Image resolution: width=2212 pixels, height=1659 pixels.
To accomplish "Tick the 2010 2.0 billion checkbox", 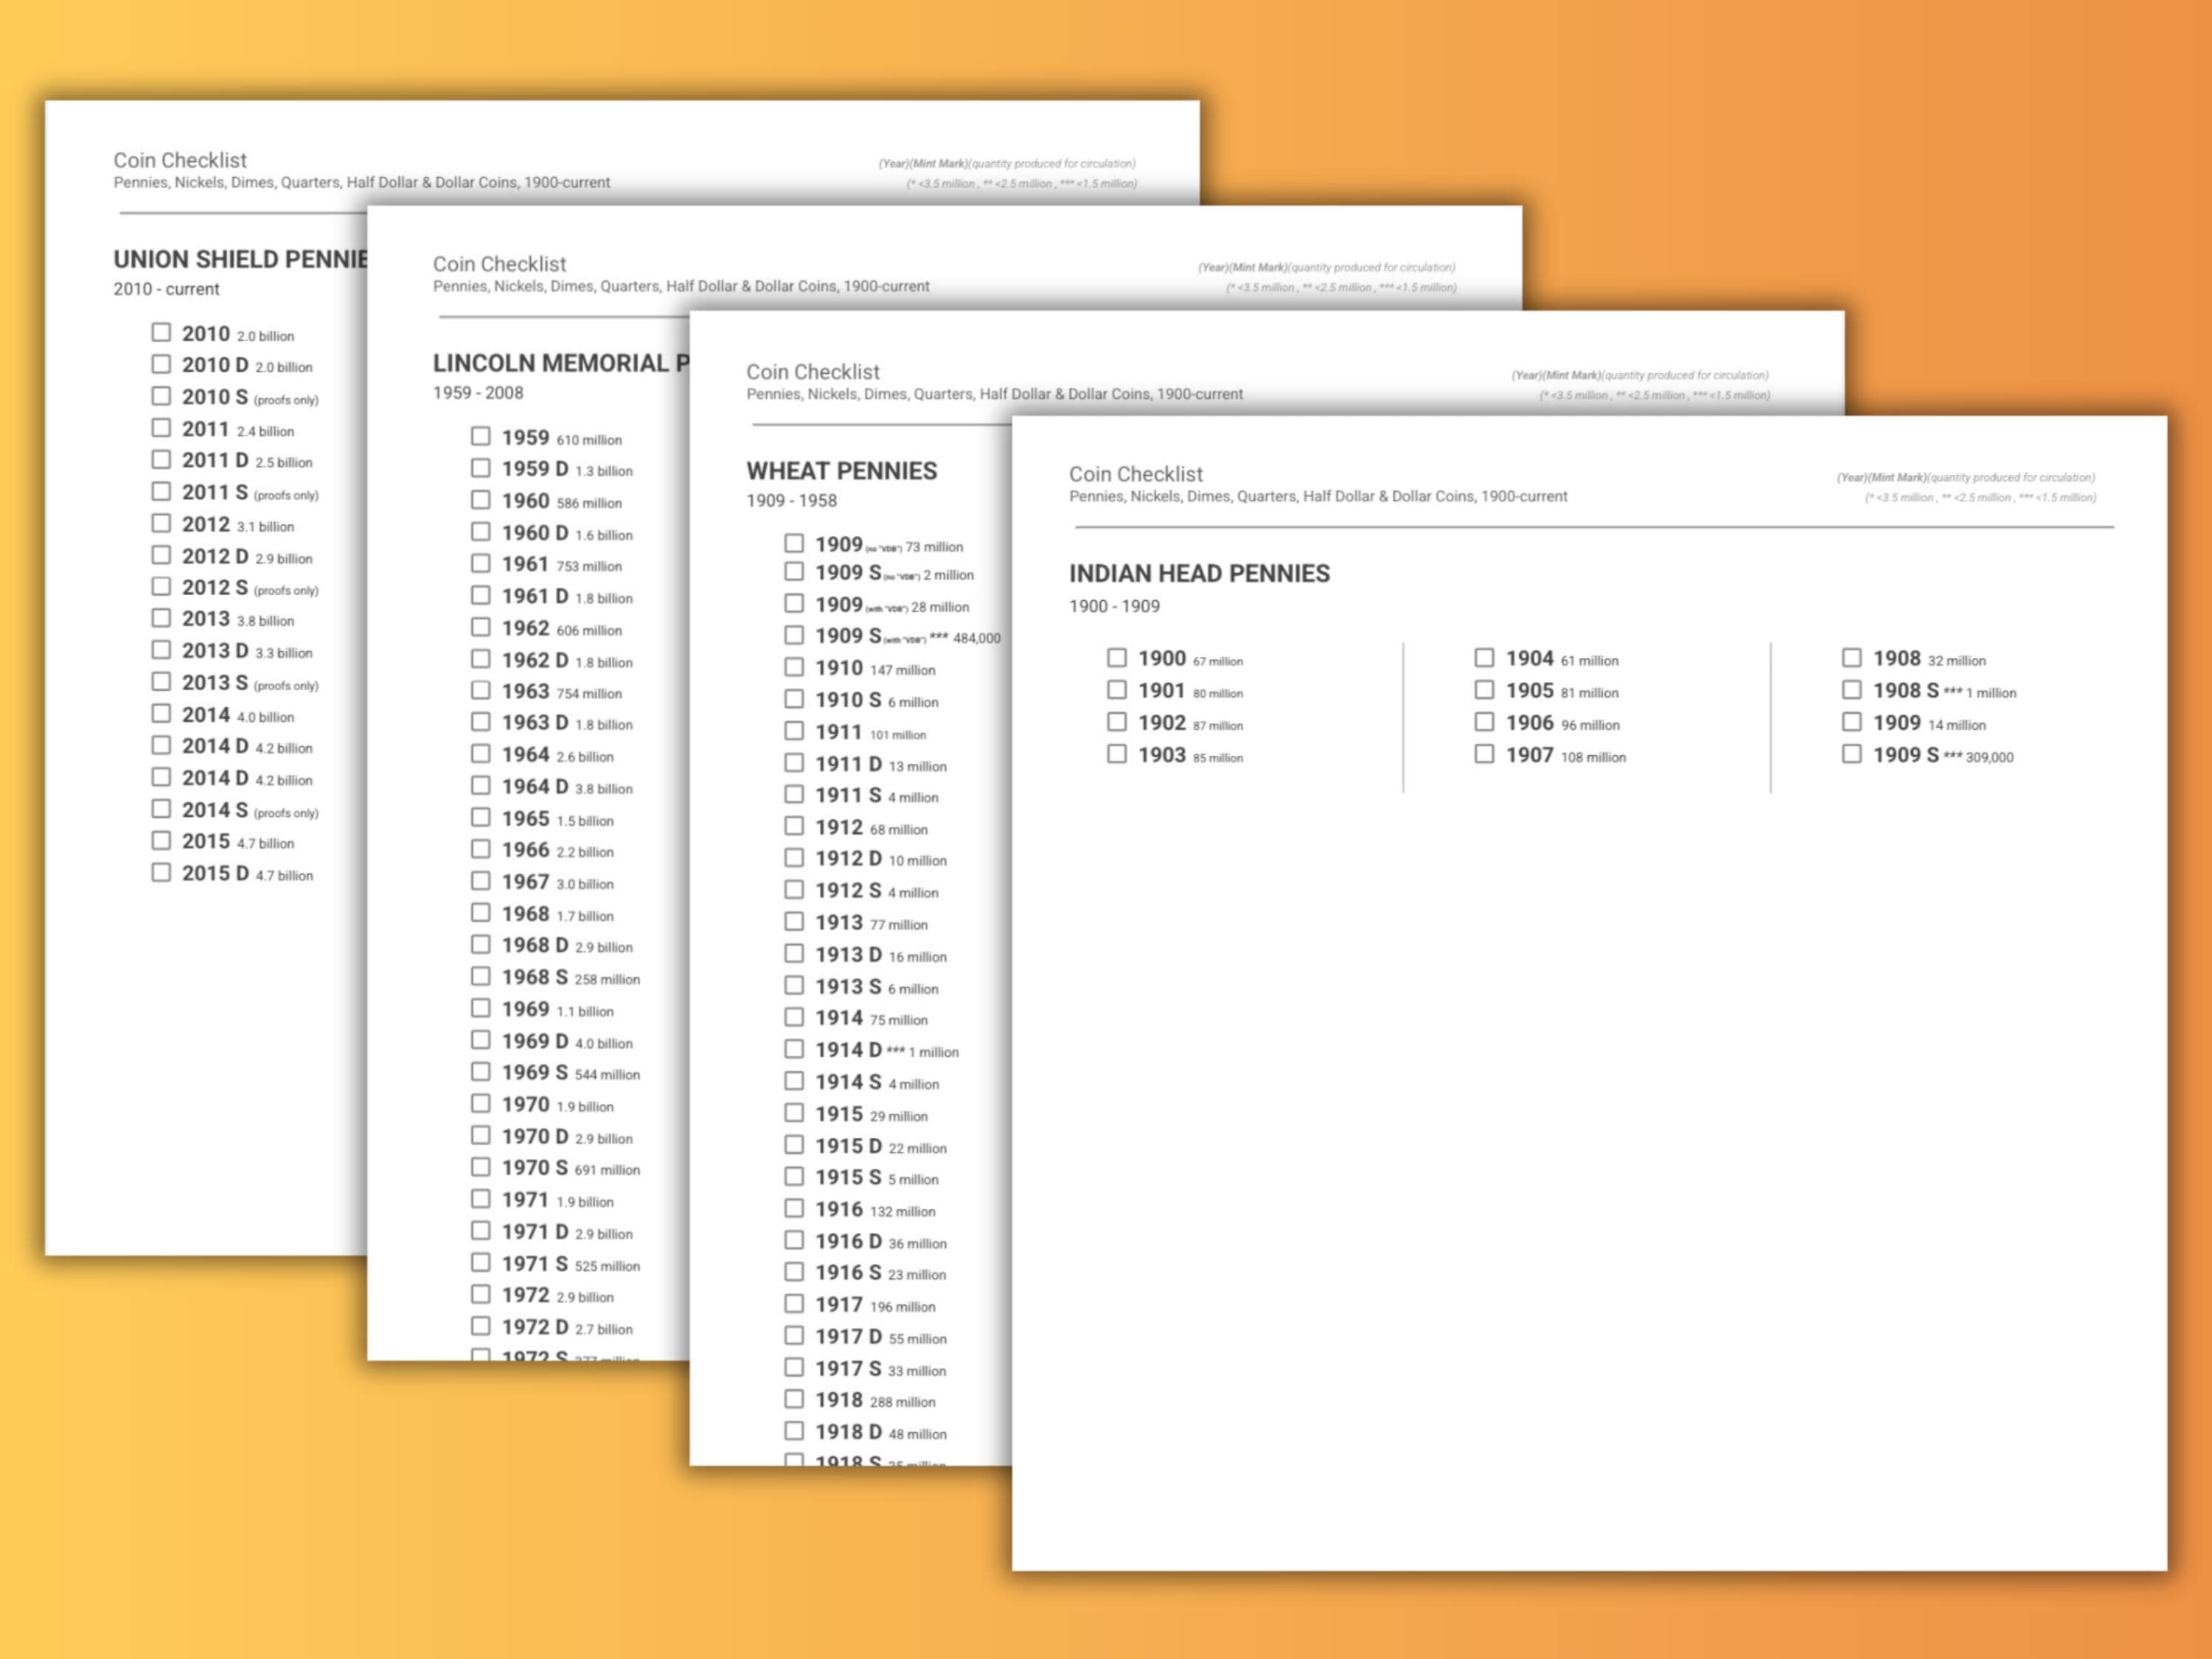I will pyautogui.click(x=160, y=332).
